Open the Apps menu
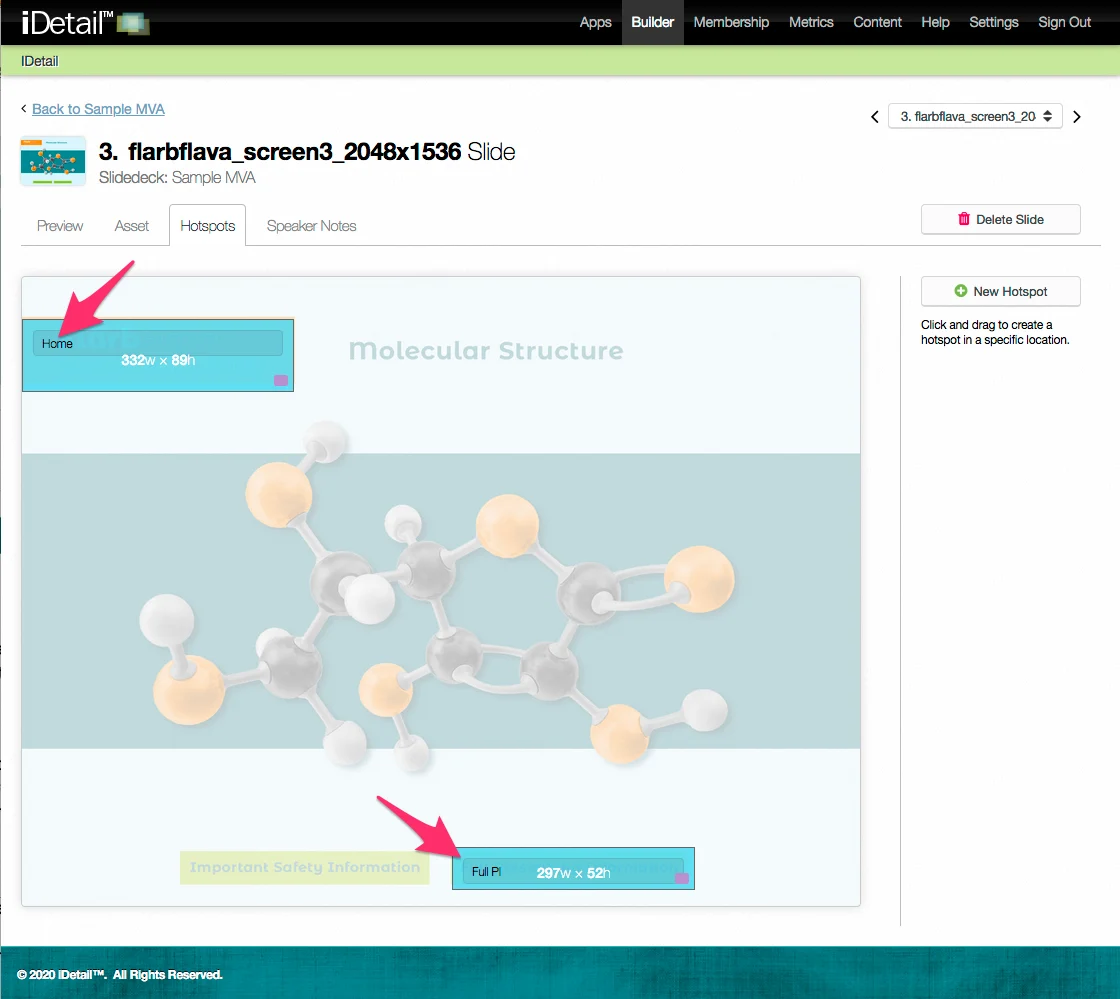Image resolution: width=1120 pixels, height=999 pixels. point(595,22)
